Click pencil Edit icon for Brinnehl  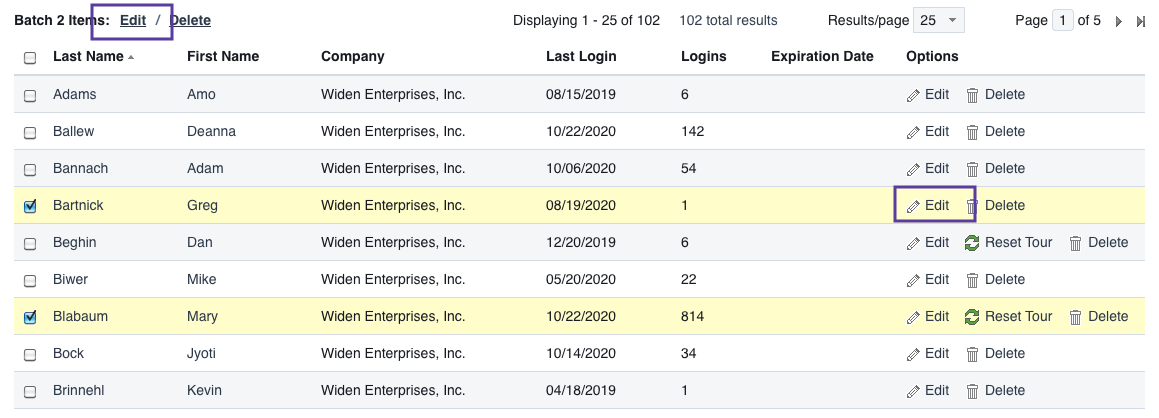point(914,391)
